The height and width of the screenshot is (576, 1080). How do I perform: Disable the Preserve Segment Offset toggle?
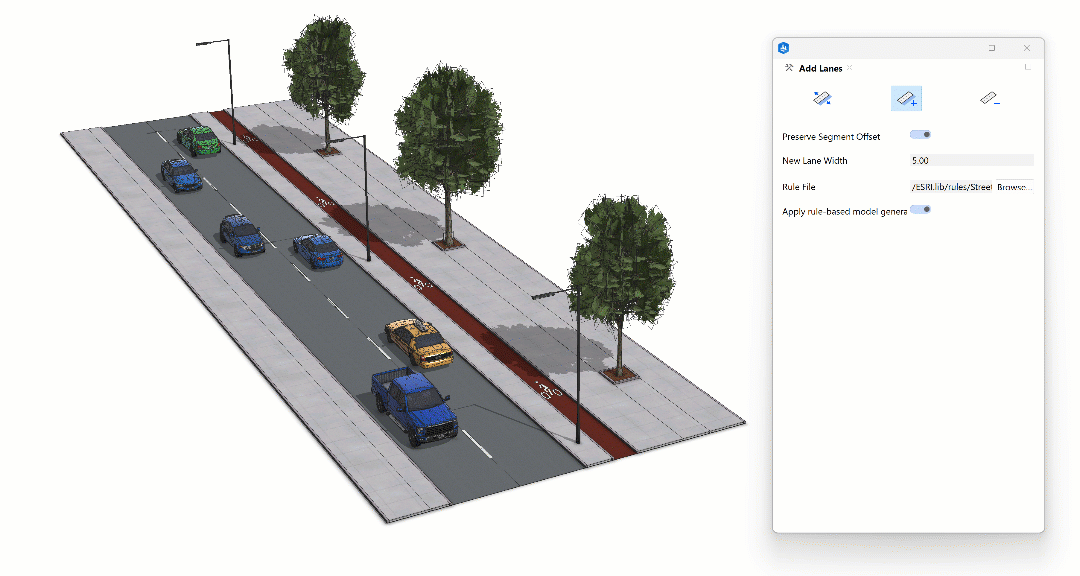point(919,134)
